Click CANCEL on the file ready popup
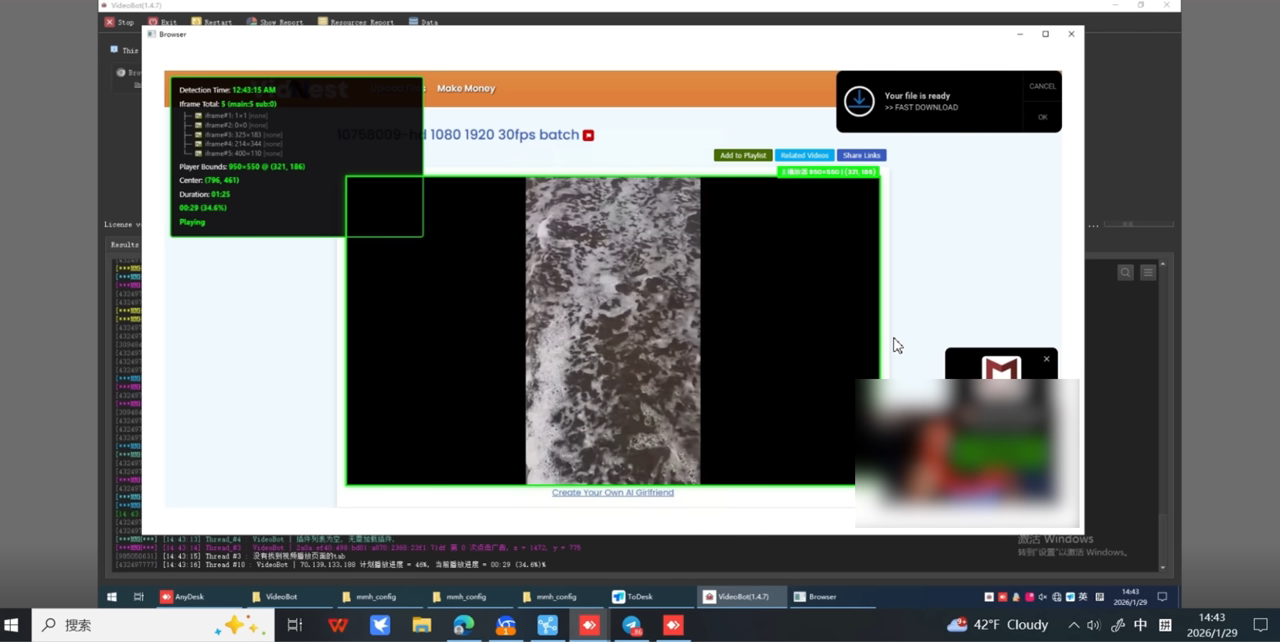This screenshot has height=642, width=1280. click(1042, 86)
